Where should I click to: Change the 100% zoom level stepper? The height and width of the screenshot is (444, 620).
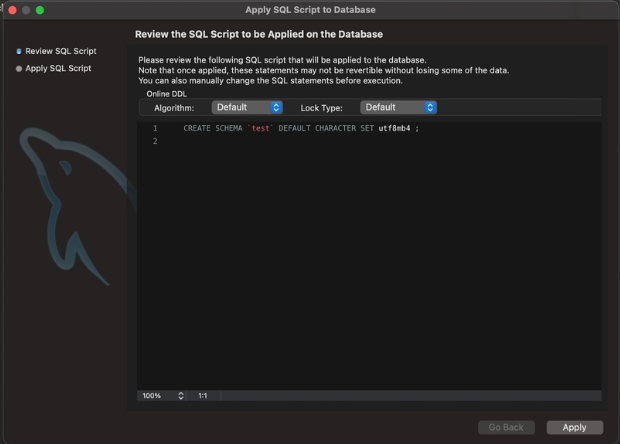181,396
